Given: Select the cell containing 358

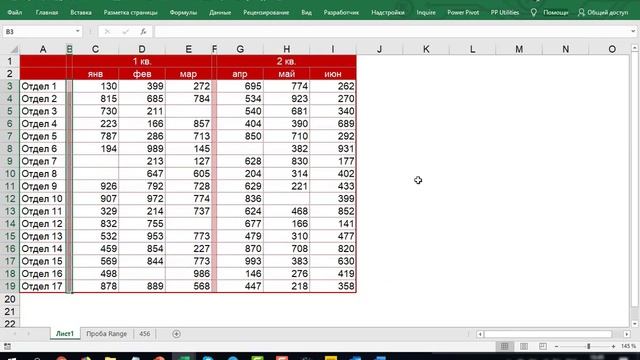Looking at the screenshot, I should click(333, 286).
